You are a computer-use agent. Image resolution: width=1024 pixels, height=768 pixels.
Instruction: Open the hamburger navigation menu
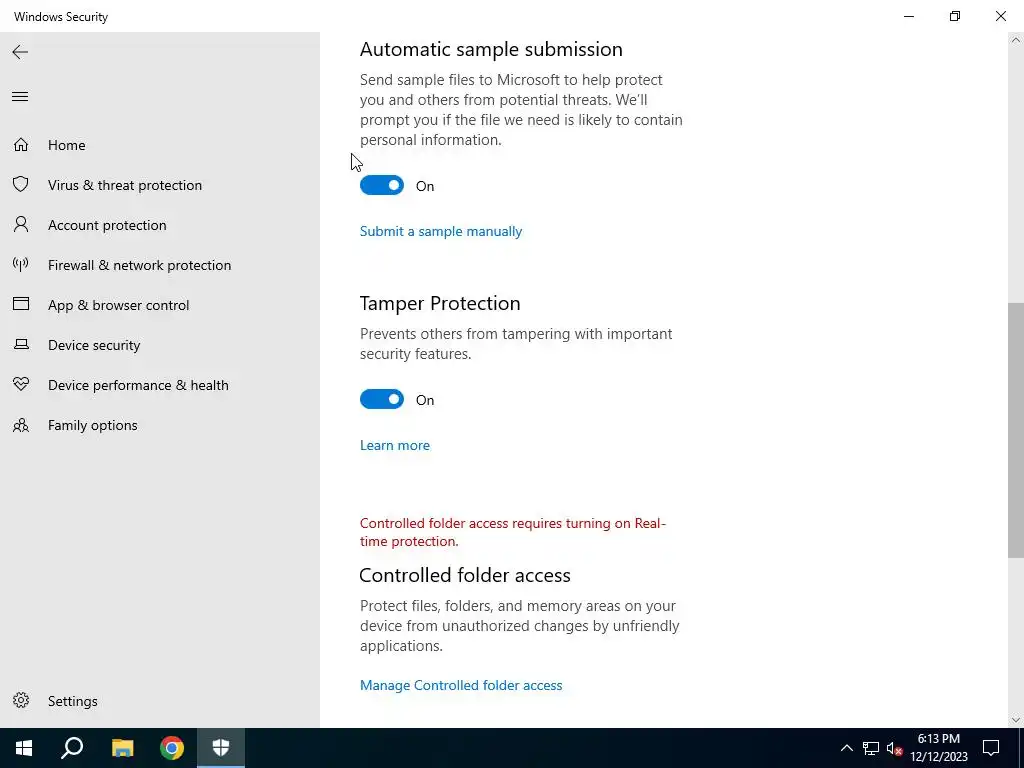(x=20, y=97)
